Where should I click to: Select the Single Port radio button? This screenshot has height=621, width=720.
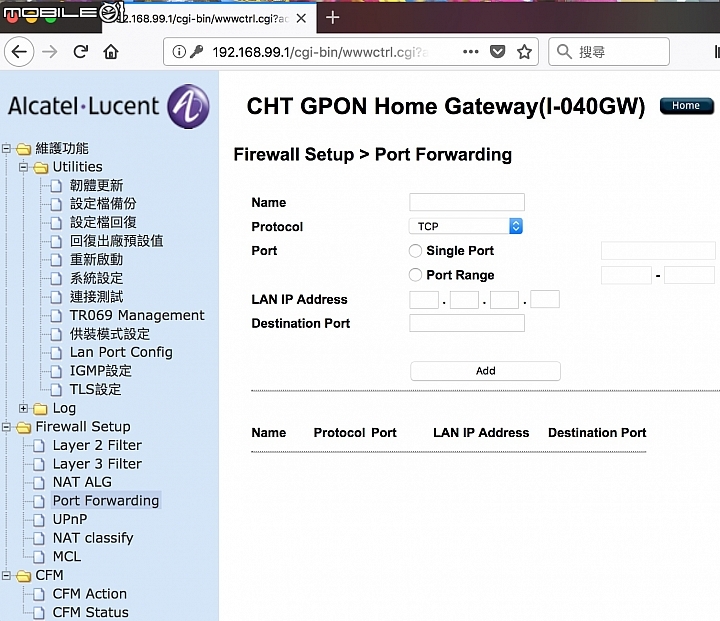point(415,251)
